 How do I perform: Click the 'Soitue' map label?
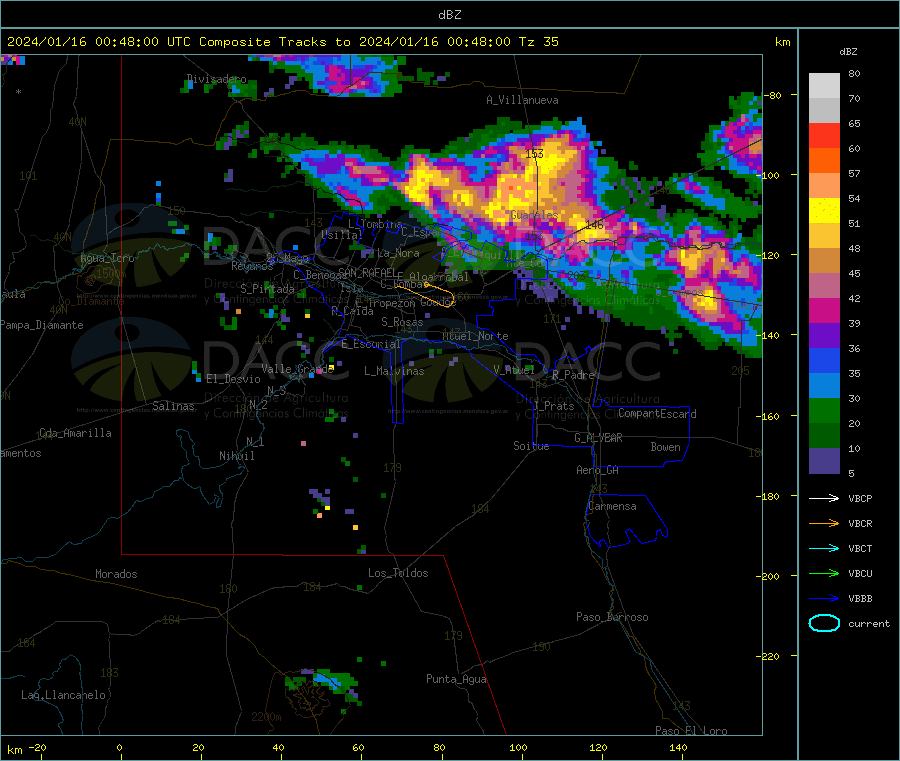(531, 446)
